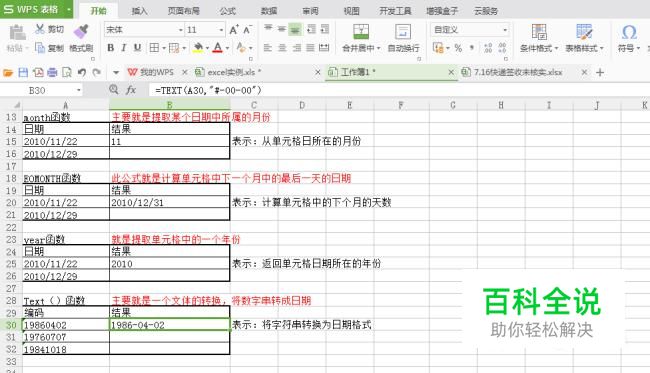The image size is (650, 373).
Task: Open the 公式 (Formulas) ribbon tab
Action: (228, 11)
